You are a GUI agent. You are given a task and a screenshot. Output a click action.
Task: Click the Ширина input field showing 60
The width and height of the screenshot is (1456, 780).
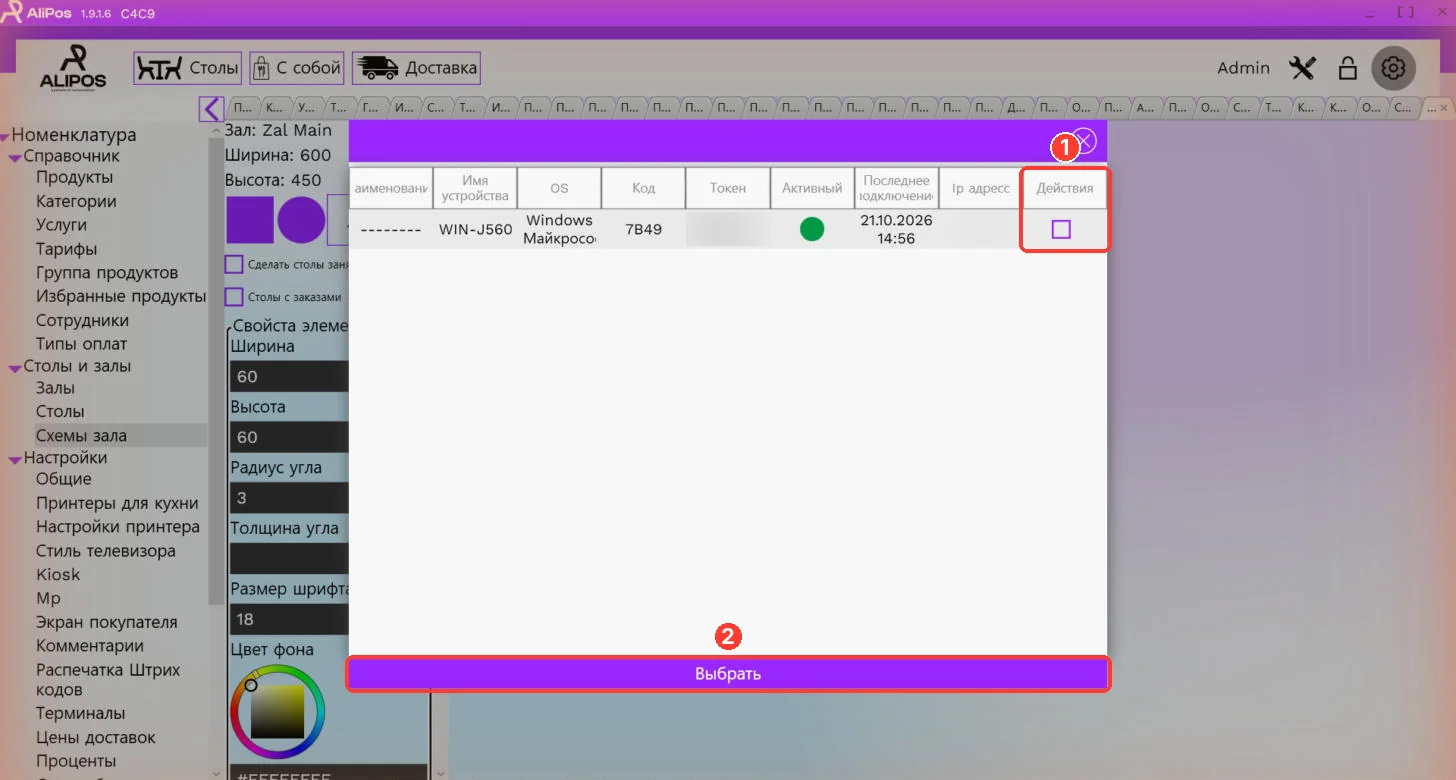point(289,376)
